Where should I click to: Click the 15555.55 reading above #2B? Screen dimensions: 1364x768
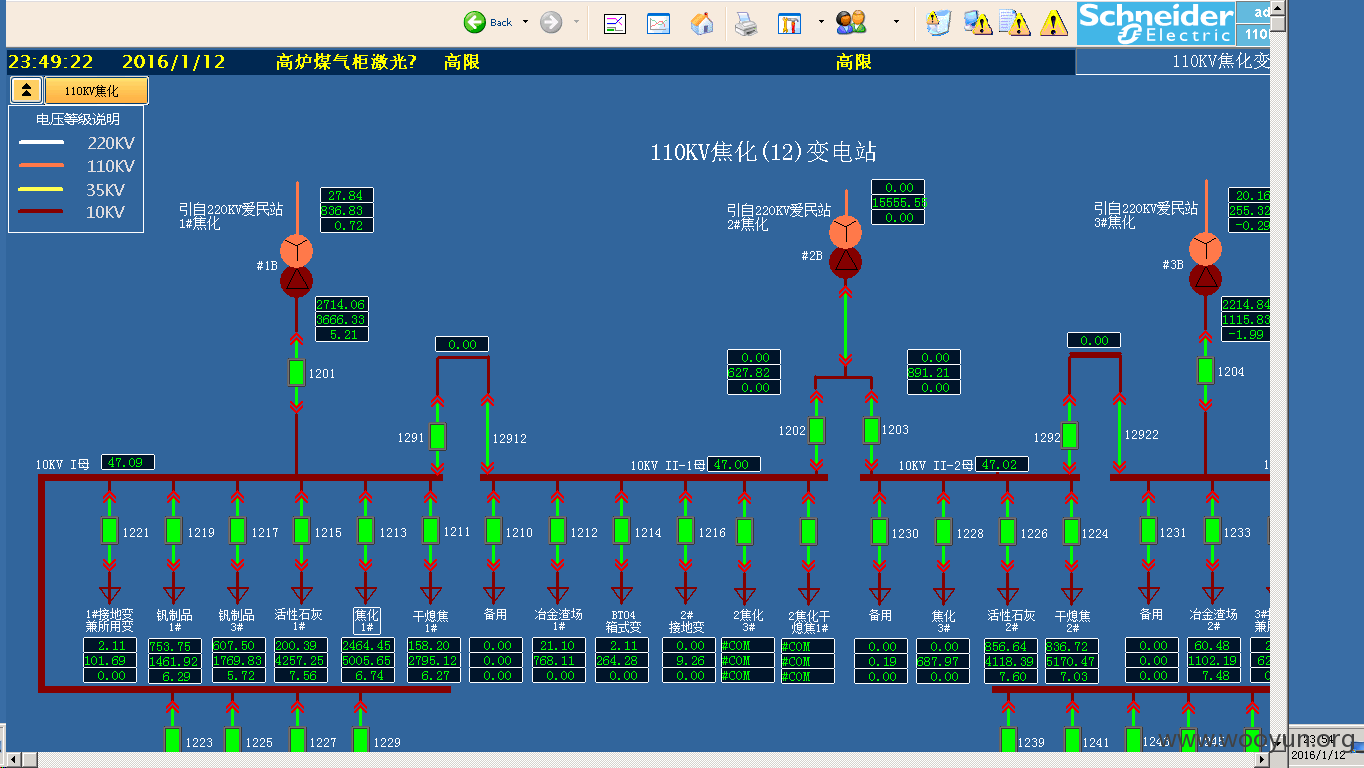click(x=898, y=202)
